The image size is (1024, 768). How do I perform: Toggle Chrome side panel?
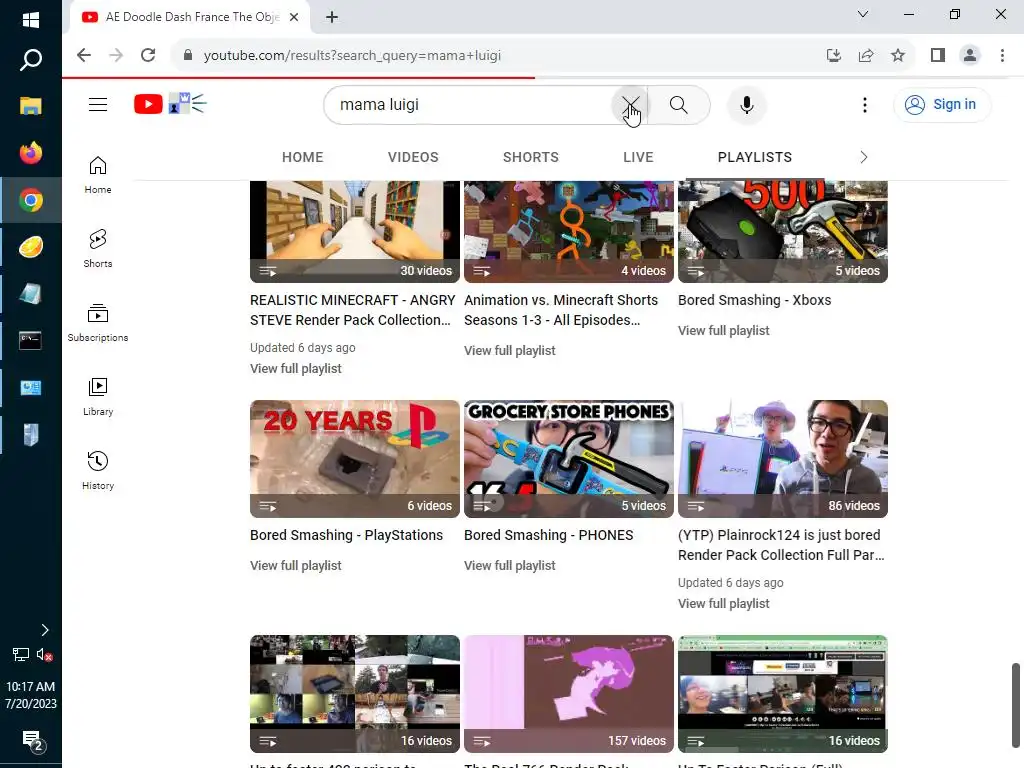[x=938, y=56]
